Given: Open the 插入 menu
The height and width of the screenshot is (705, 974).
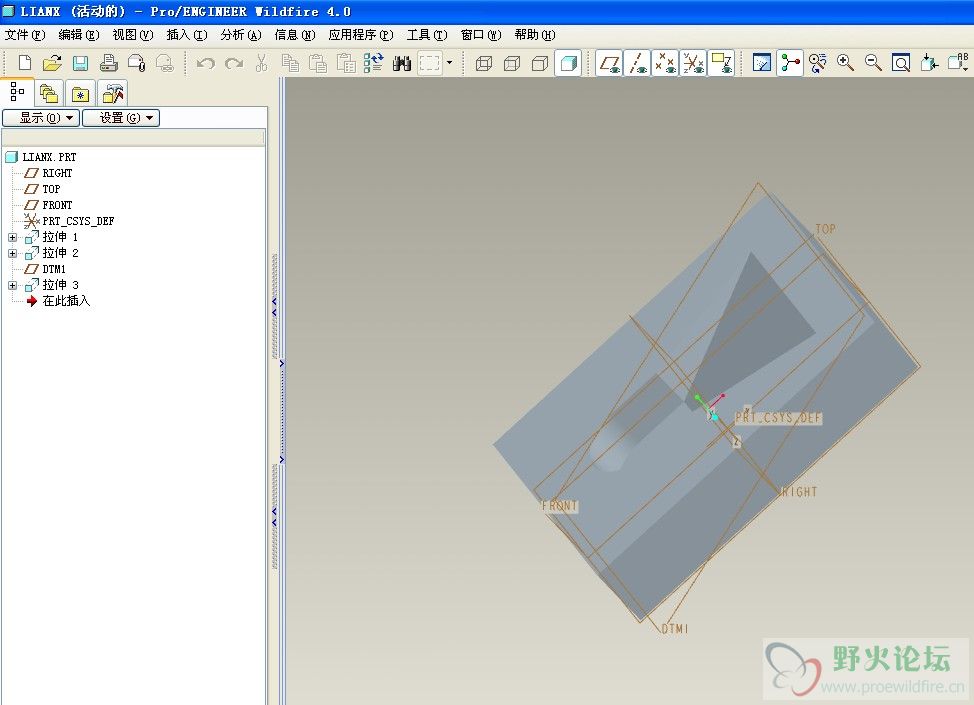Looking at the screenshot, I should [x=186, y=35].
